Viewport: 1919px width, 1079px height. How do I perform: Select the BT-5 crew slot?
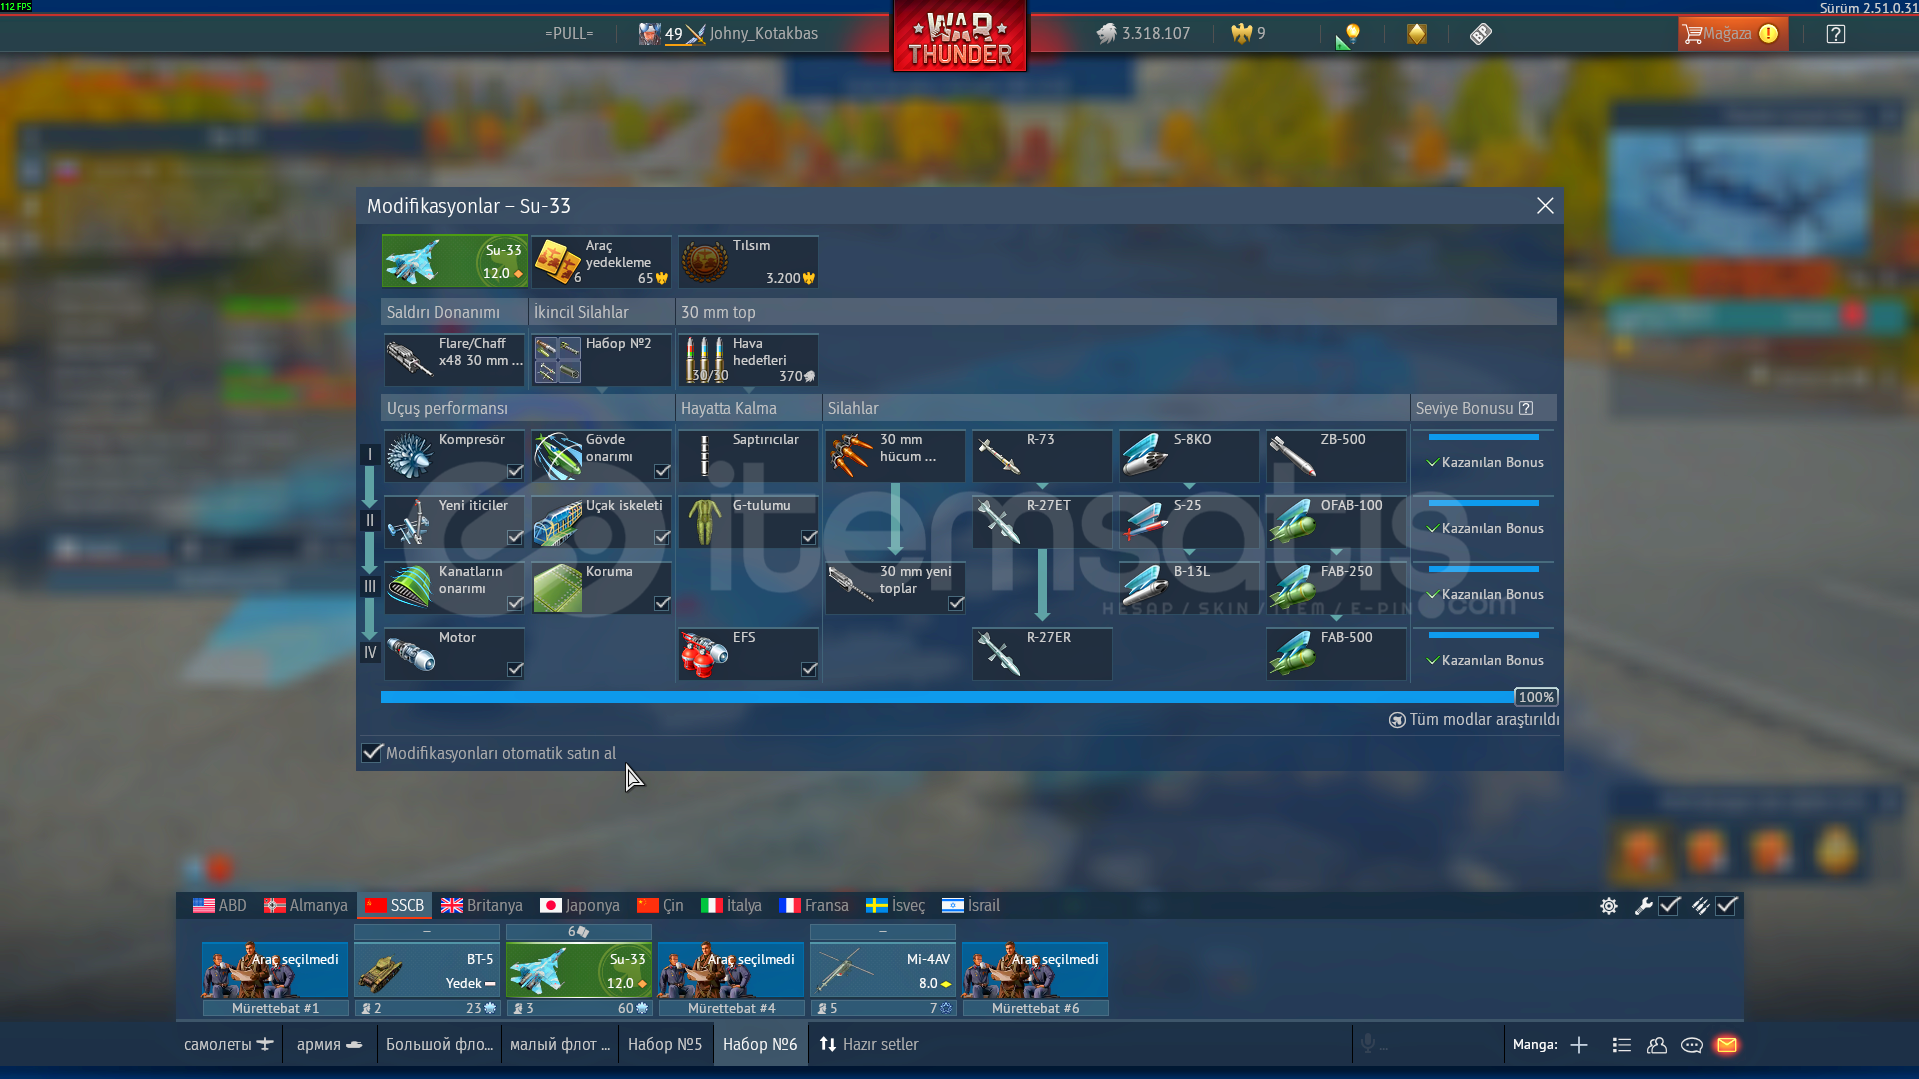(x=427, y=971)
